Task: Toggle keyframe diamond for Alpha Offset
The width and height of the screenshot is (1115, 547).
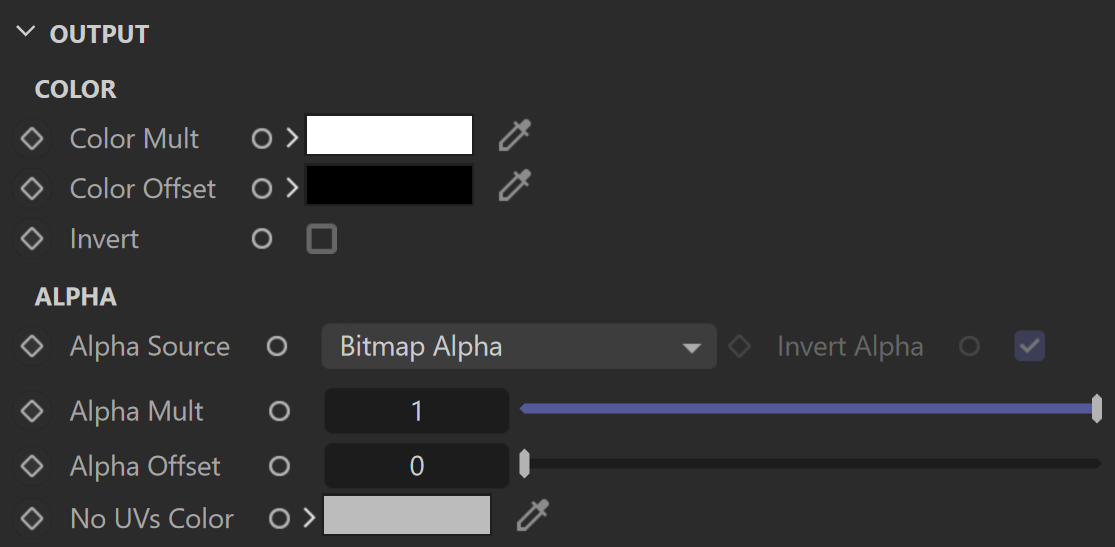Action: click(32, 466)
